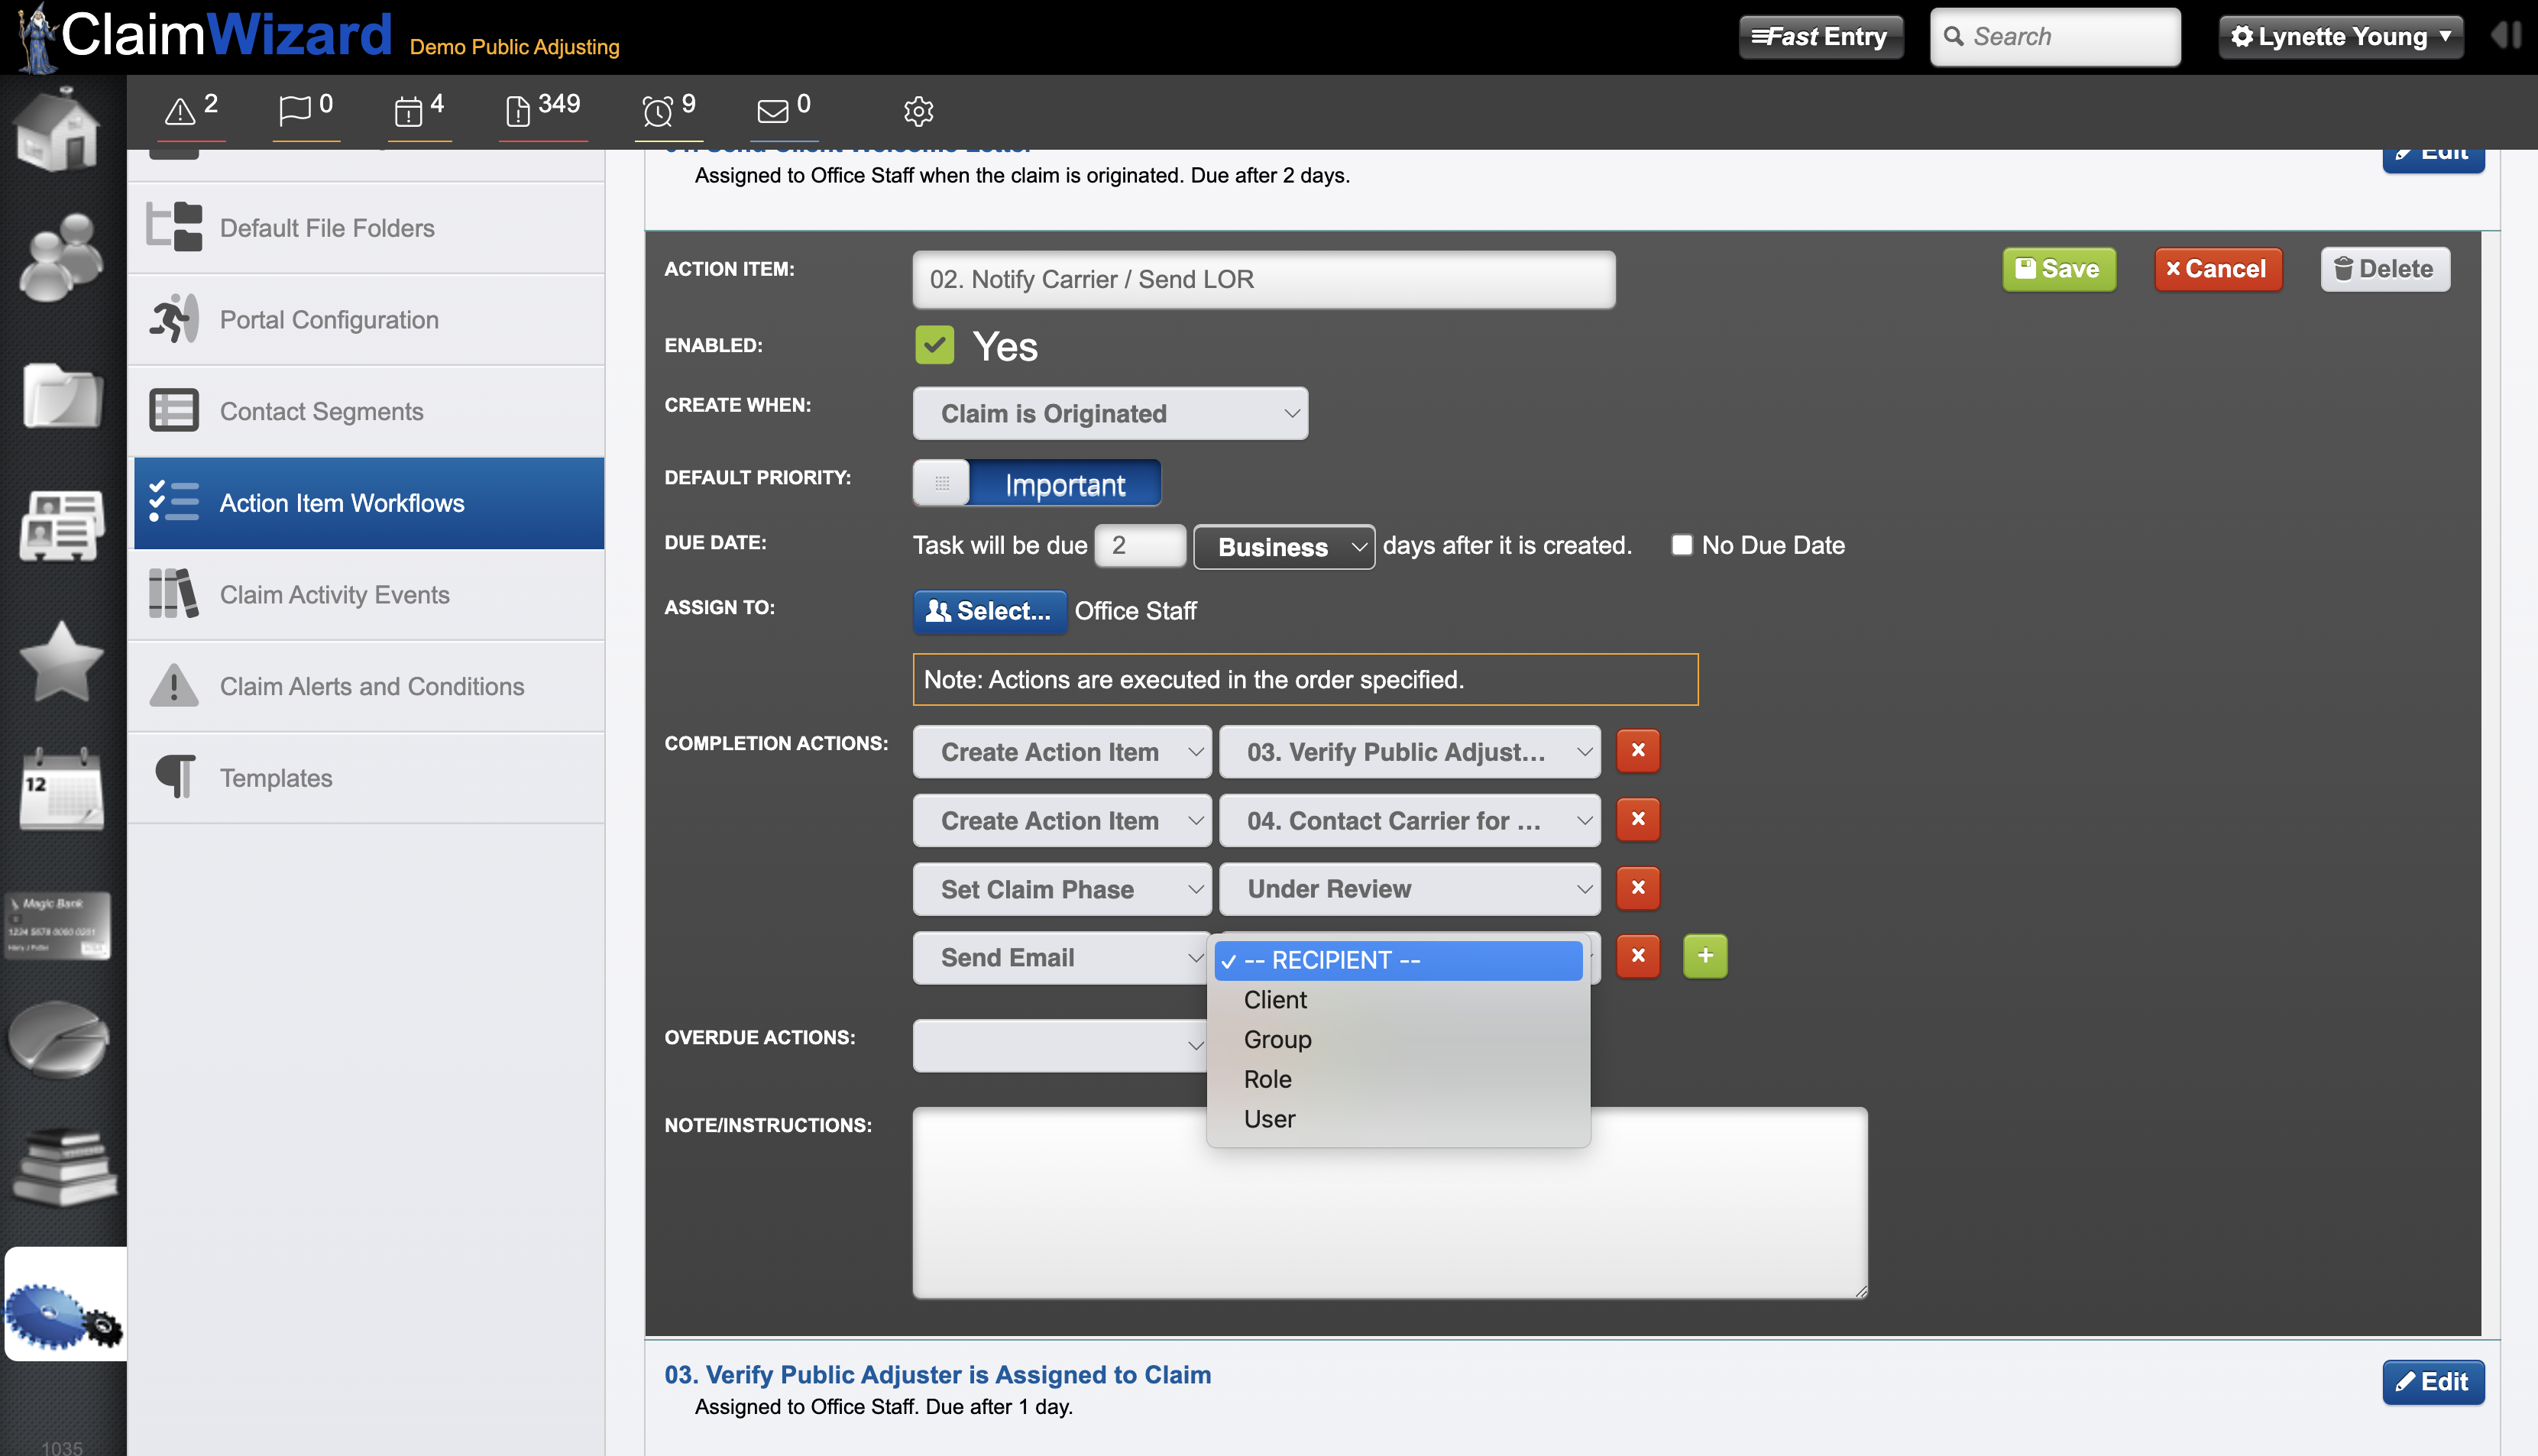Choose Role as email recipient

click(x=1398, y=1079)
